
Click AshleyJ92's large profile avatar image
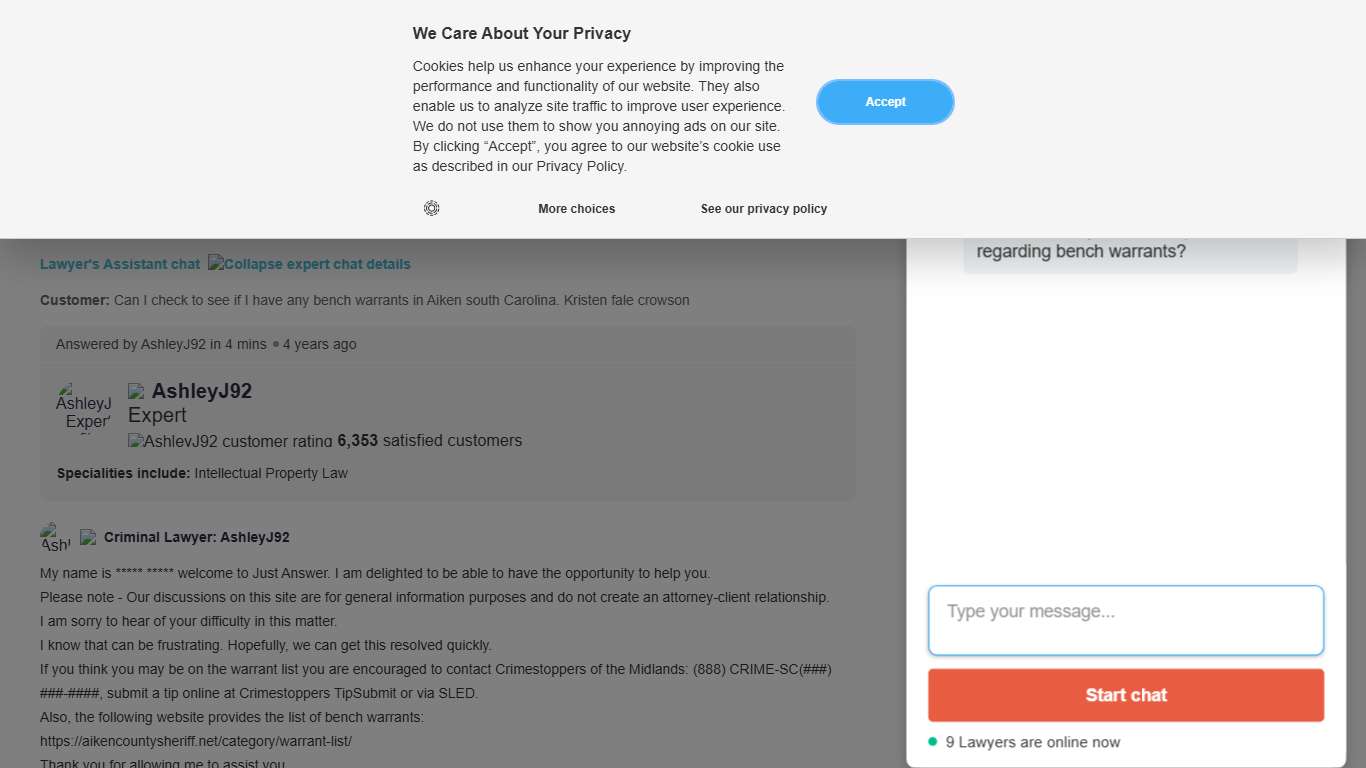point(84,408)
